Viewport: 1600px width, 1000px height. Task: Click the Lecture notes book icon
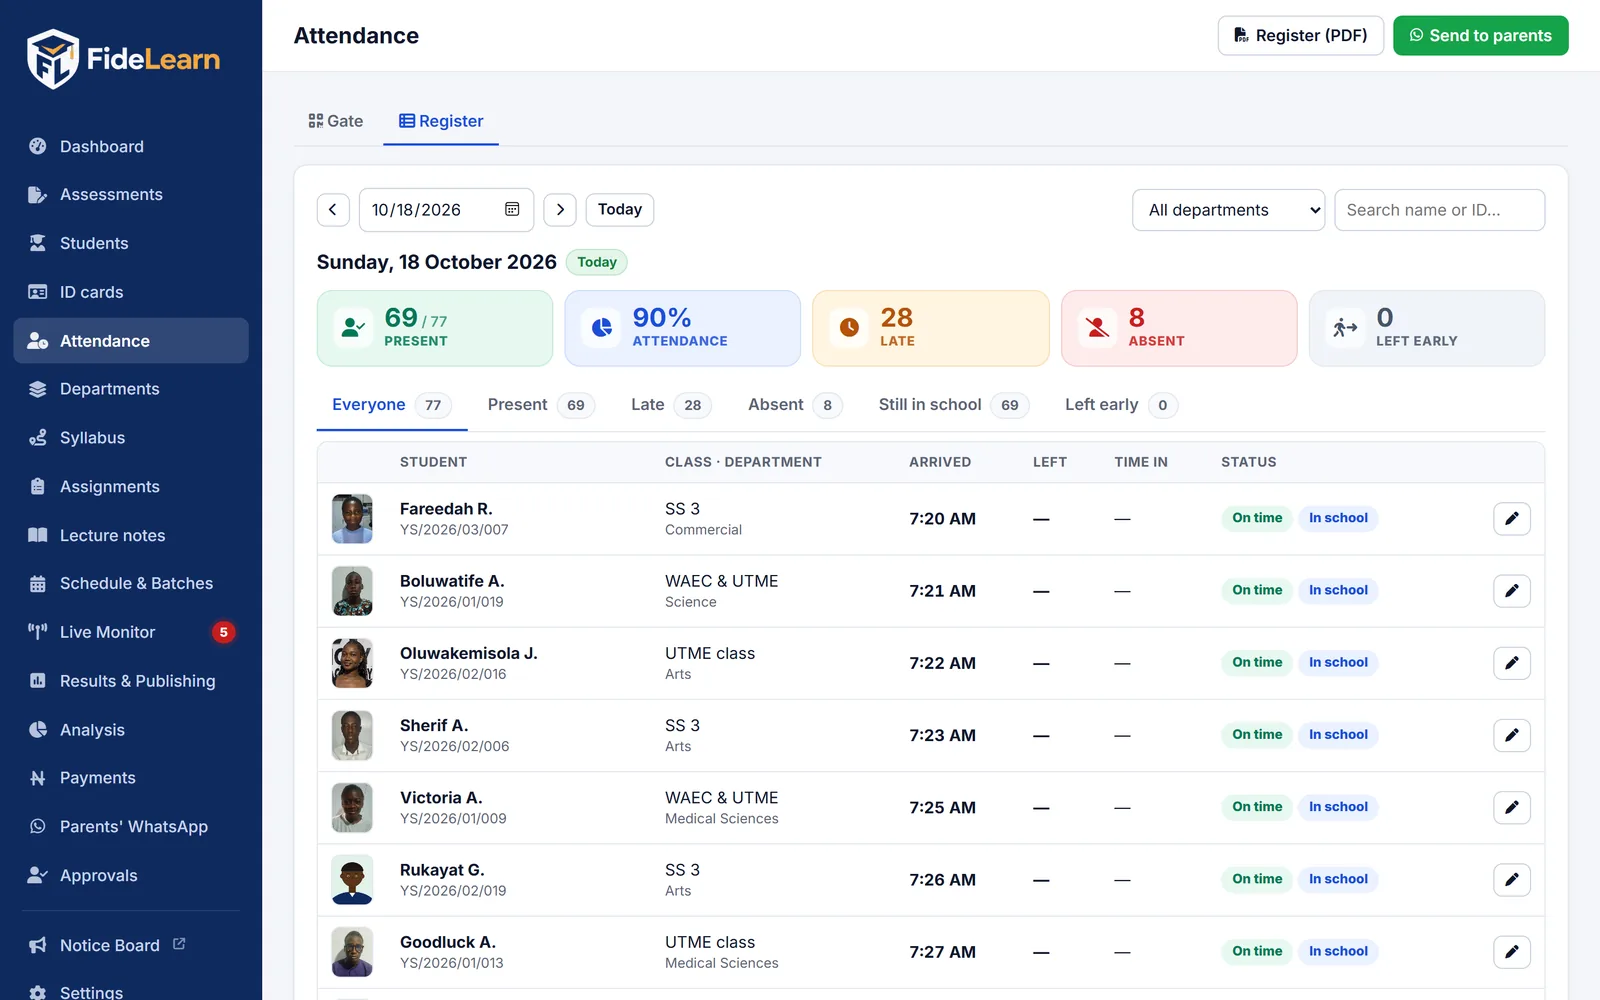click(x=38, y=535)
